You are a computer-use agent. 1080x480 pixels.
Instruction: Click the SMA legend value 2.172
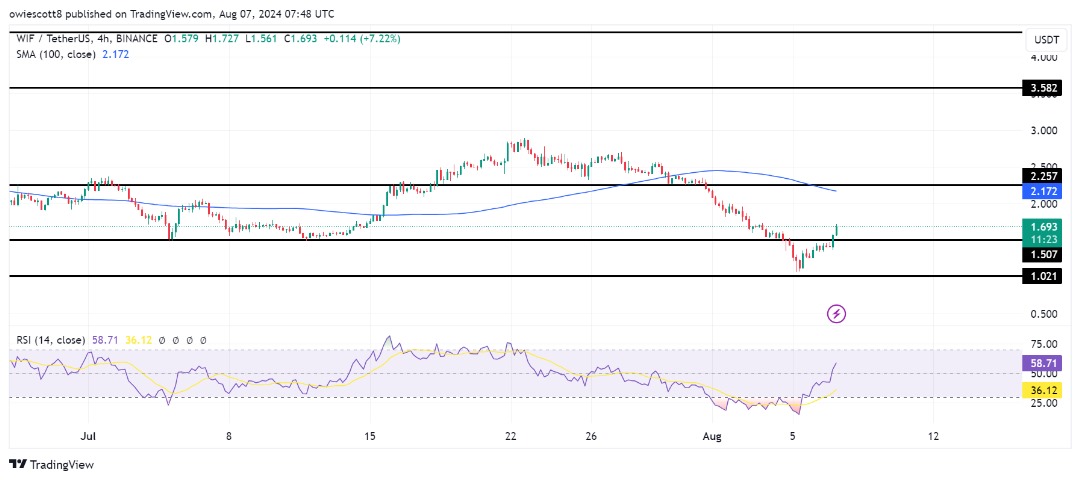pos(114,54)
